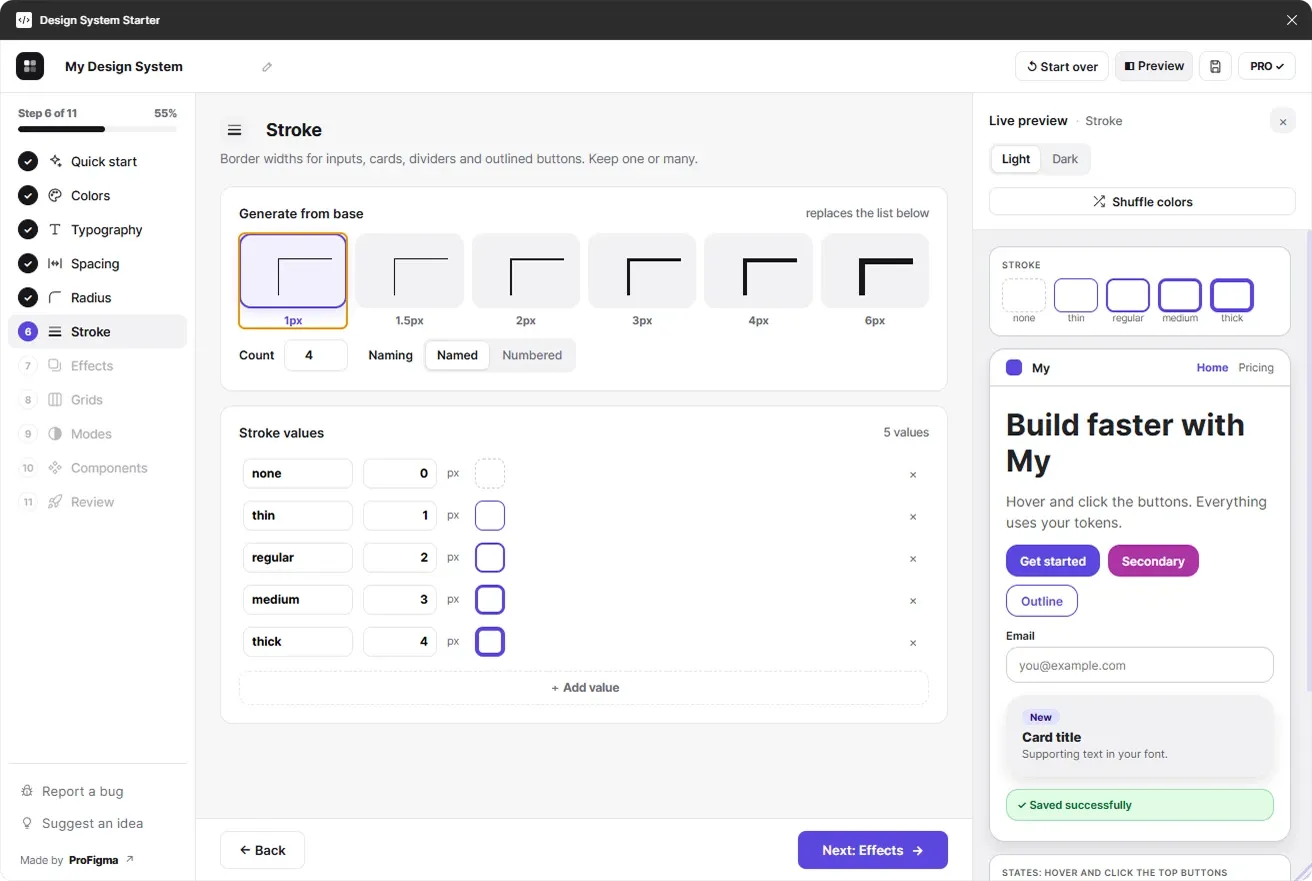Click the save disk icon in header

pos(1215,66)
